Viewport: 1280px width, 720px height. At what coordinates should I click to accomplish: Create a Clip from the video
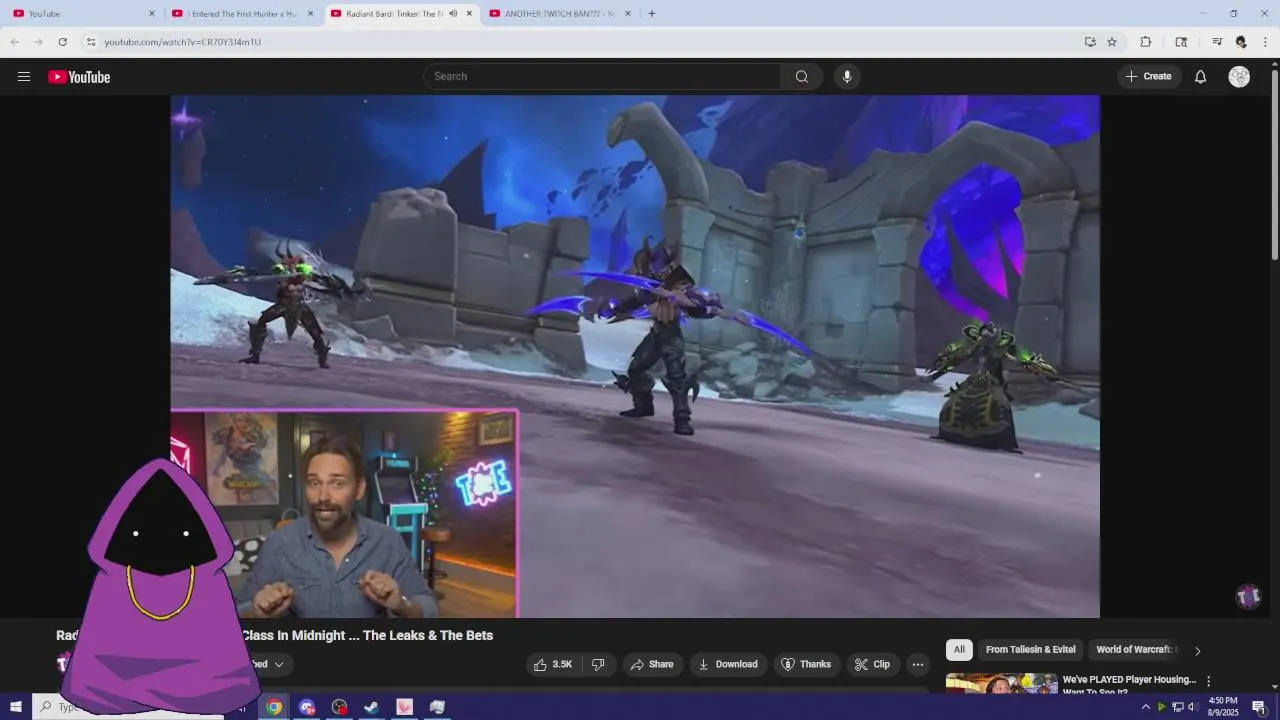point(872,664)
